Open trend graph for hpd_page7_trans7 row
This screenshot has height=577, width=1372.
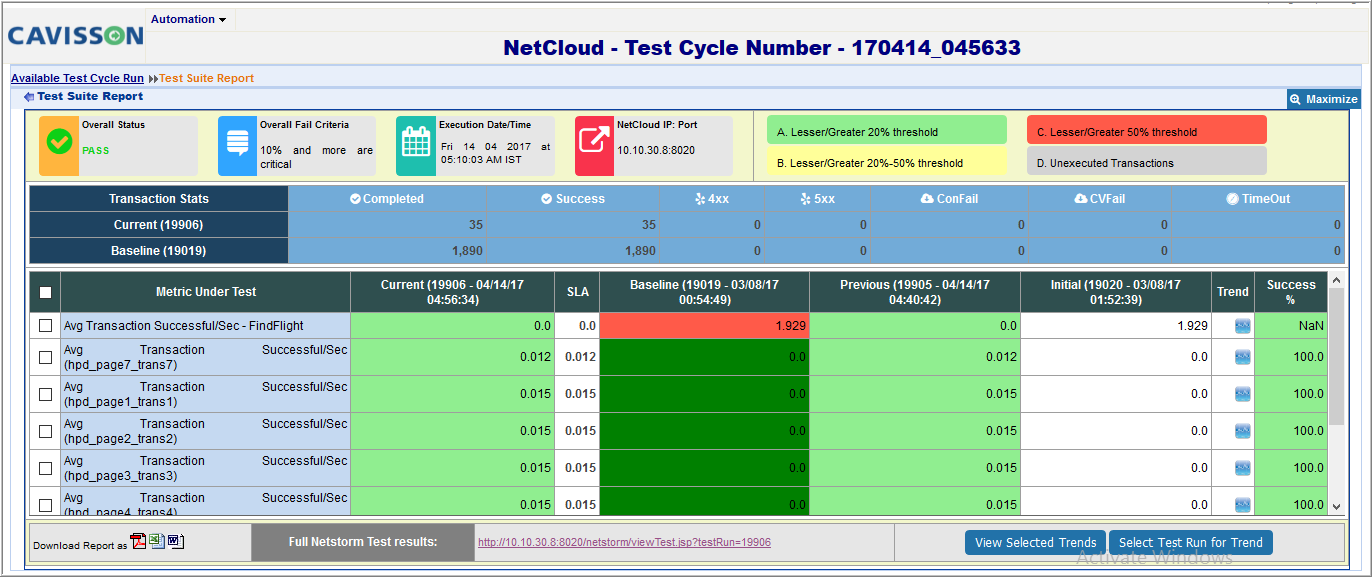pos(1242,357)
